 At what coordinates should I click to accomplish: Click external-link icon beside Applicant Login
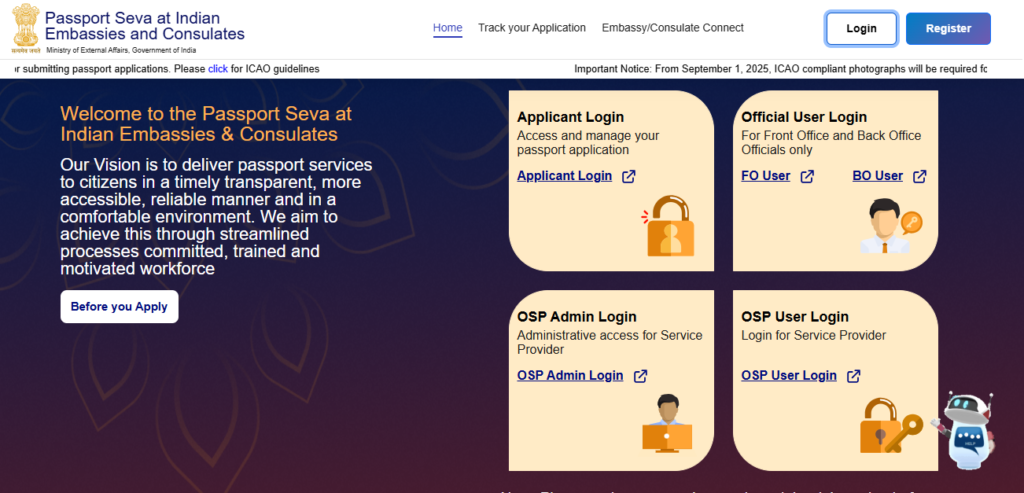point(629,177)
